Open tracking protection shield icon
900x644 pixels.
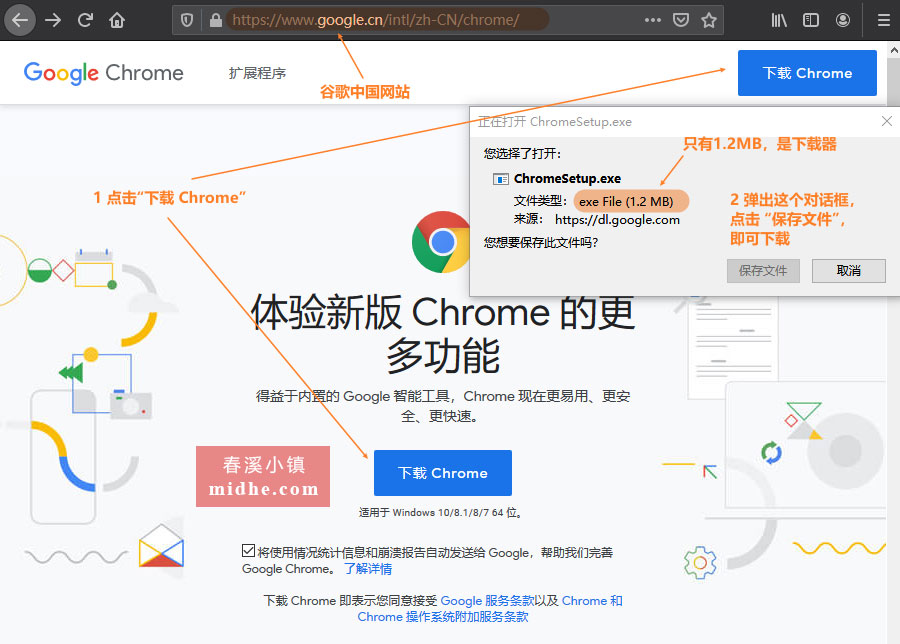click(187, 20)
